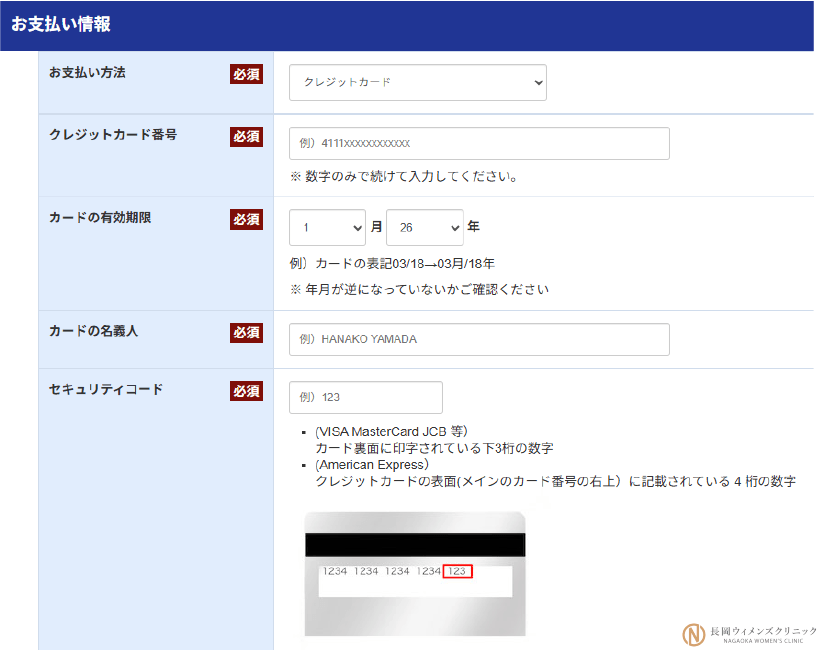Click the example text カードの表記03/18→03月/18年
817x650 pixels.
[392, 264]
